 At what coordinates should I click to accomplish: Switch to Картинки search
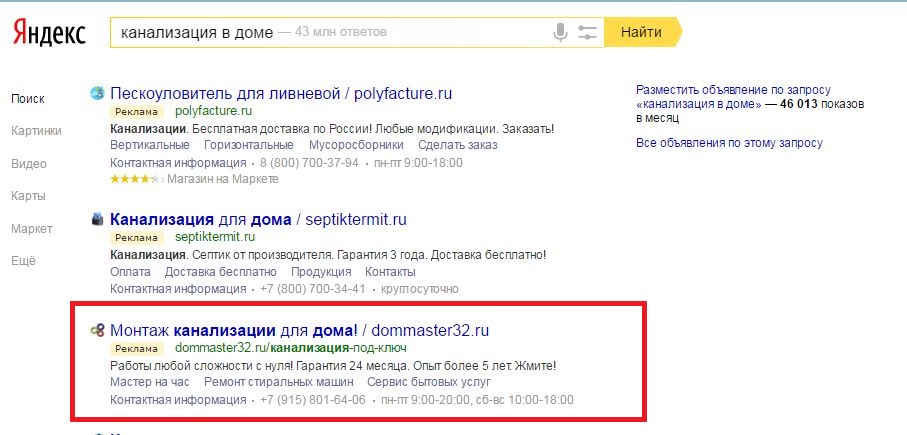click(x=36, y=131)
